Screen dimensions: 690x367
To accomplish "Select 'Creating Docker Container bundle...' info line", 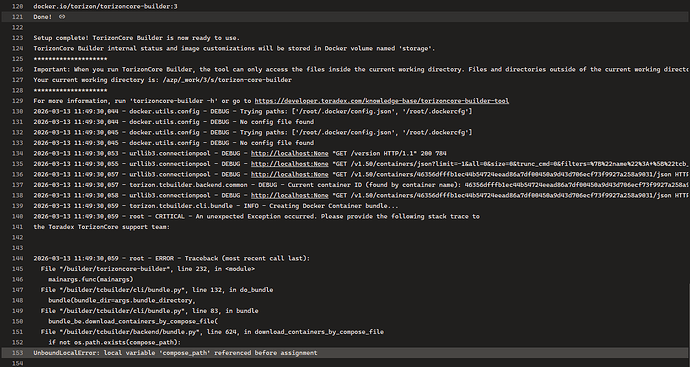I will point(216,206).
